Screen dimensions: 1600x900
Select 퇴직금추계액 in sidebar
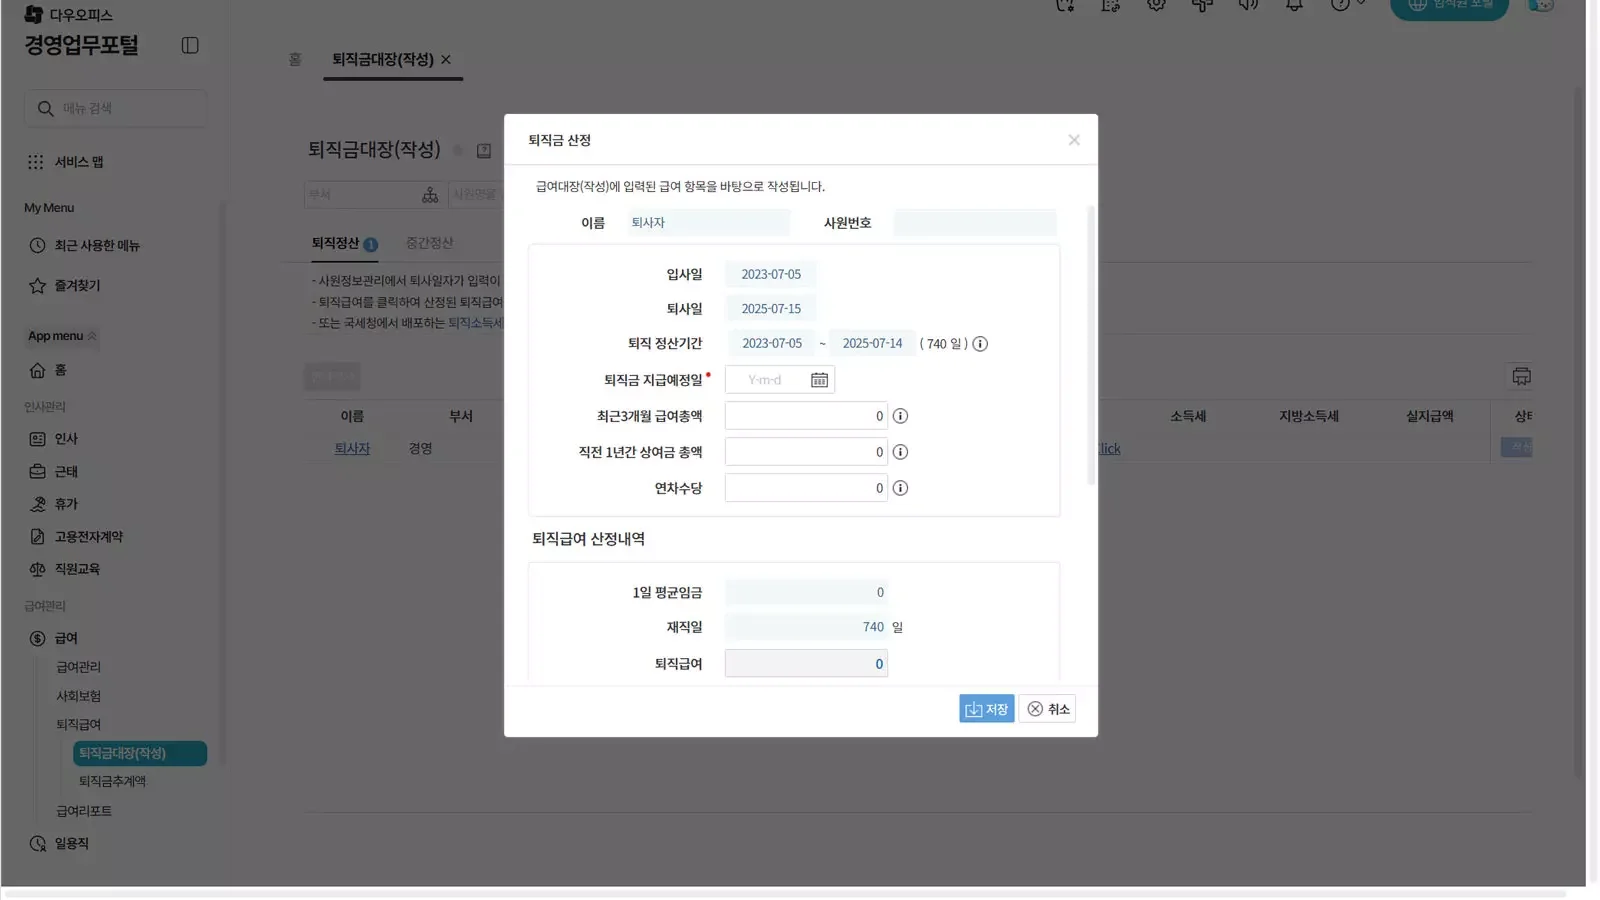coord(112,781)
